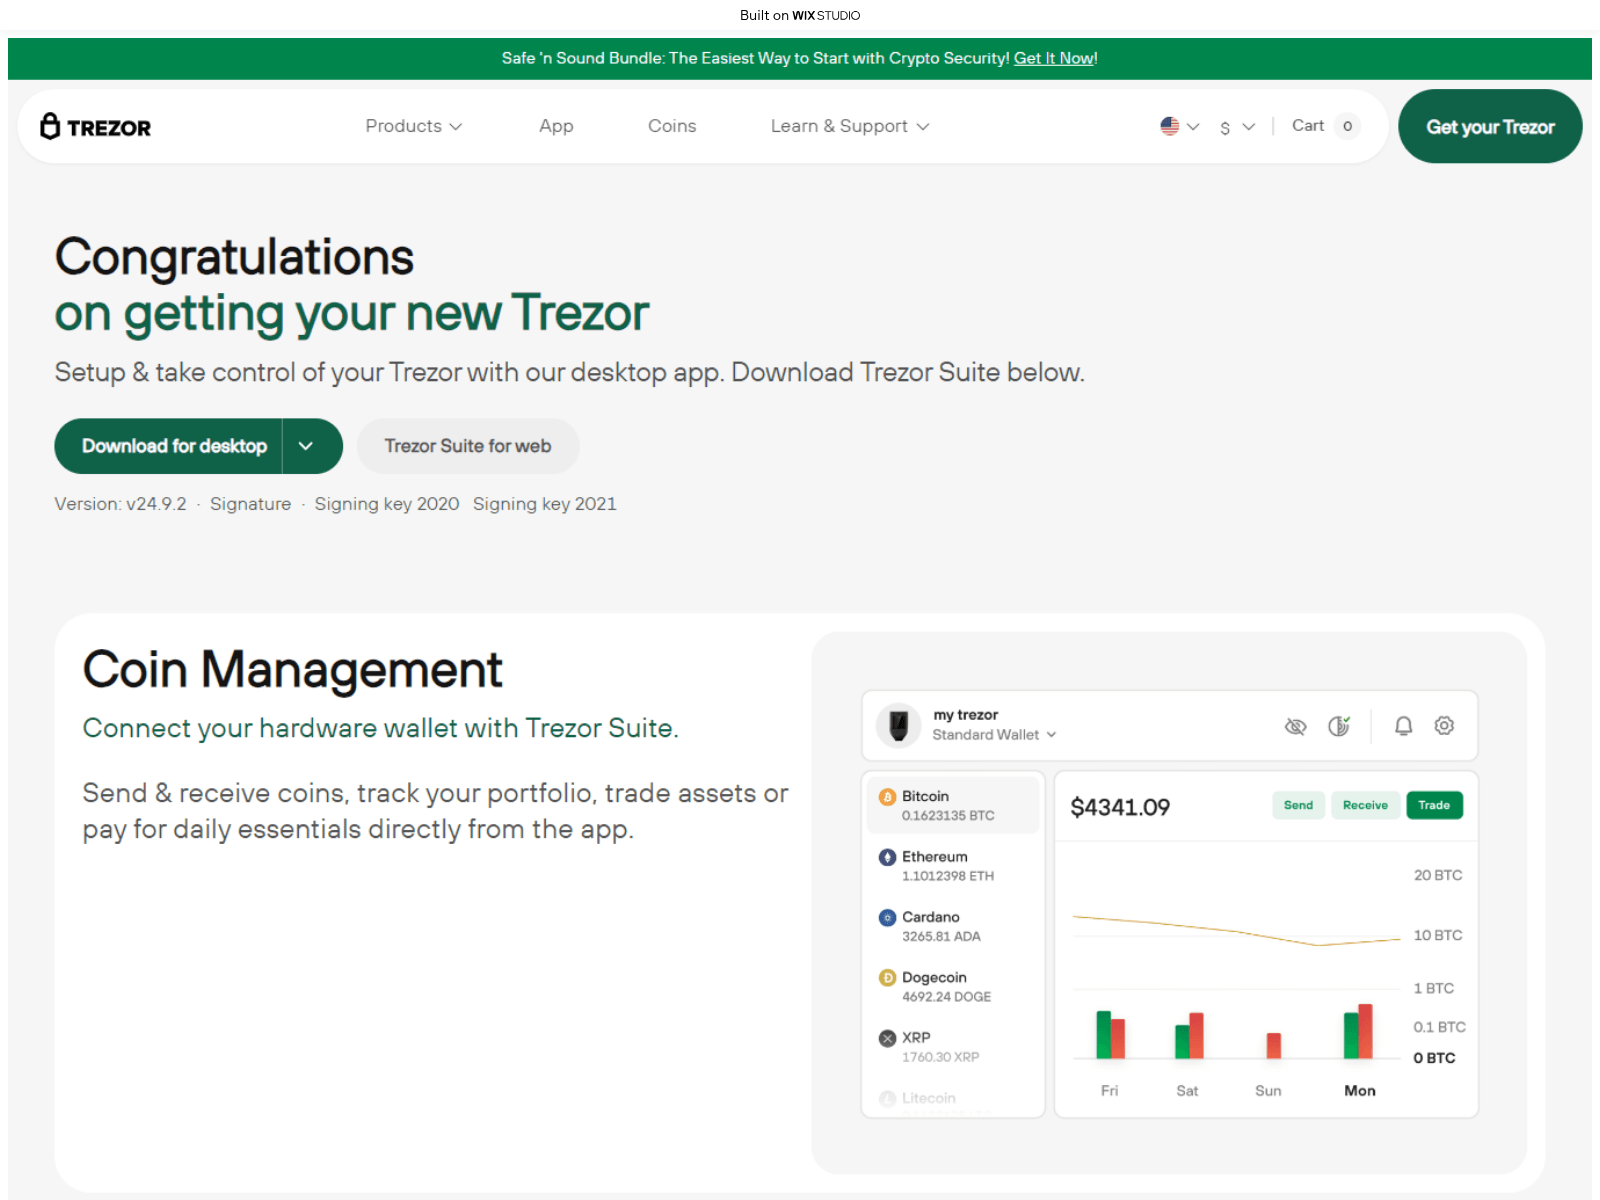The width and height of the screenshot is (1600, 1200).
Task: Click the $4341.09 balance value
Action: [1120, 807]
